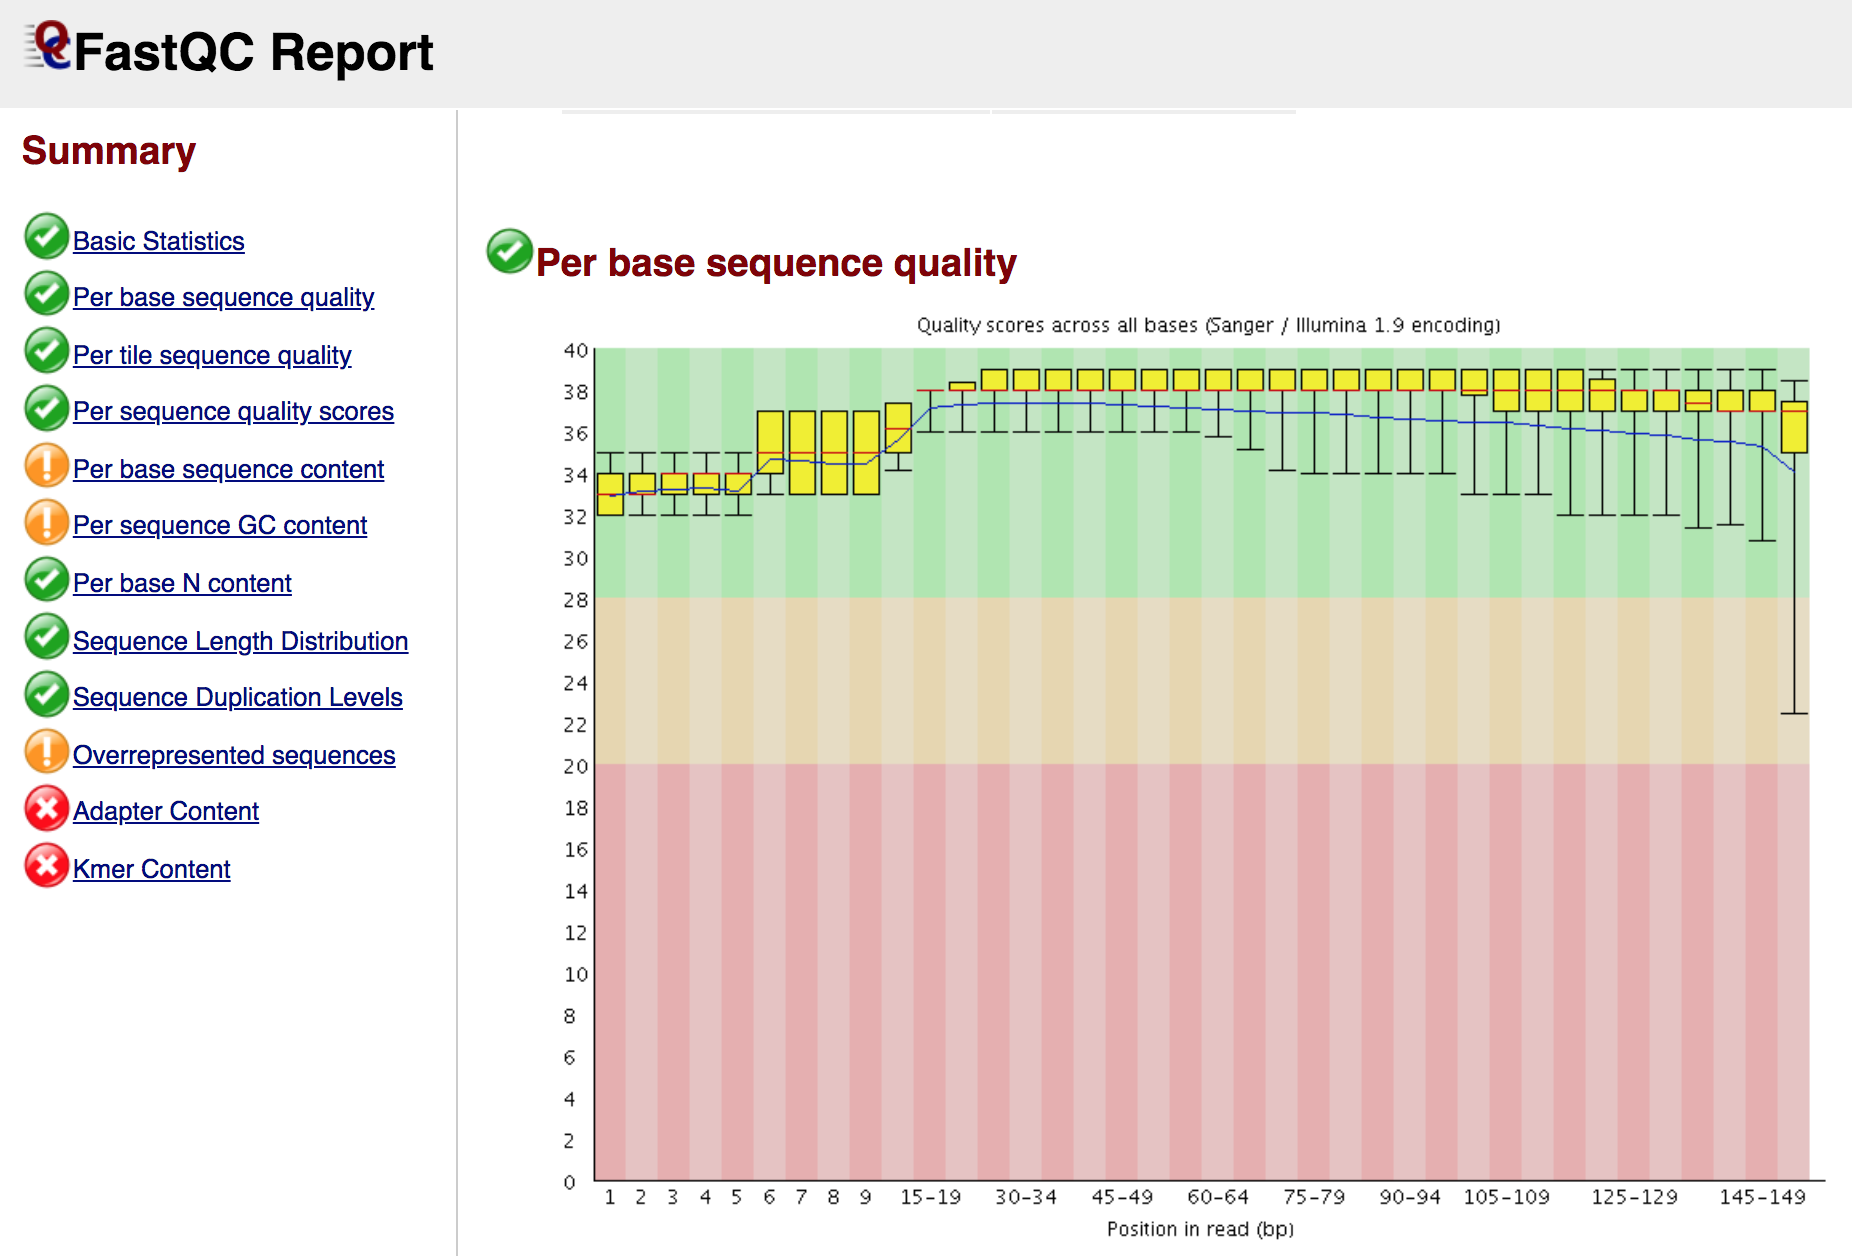
Task: Go to Per base N content
Action: pyautogui.click(x=182, y=583)
